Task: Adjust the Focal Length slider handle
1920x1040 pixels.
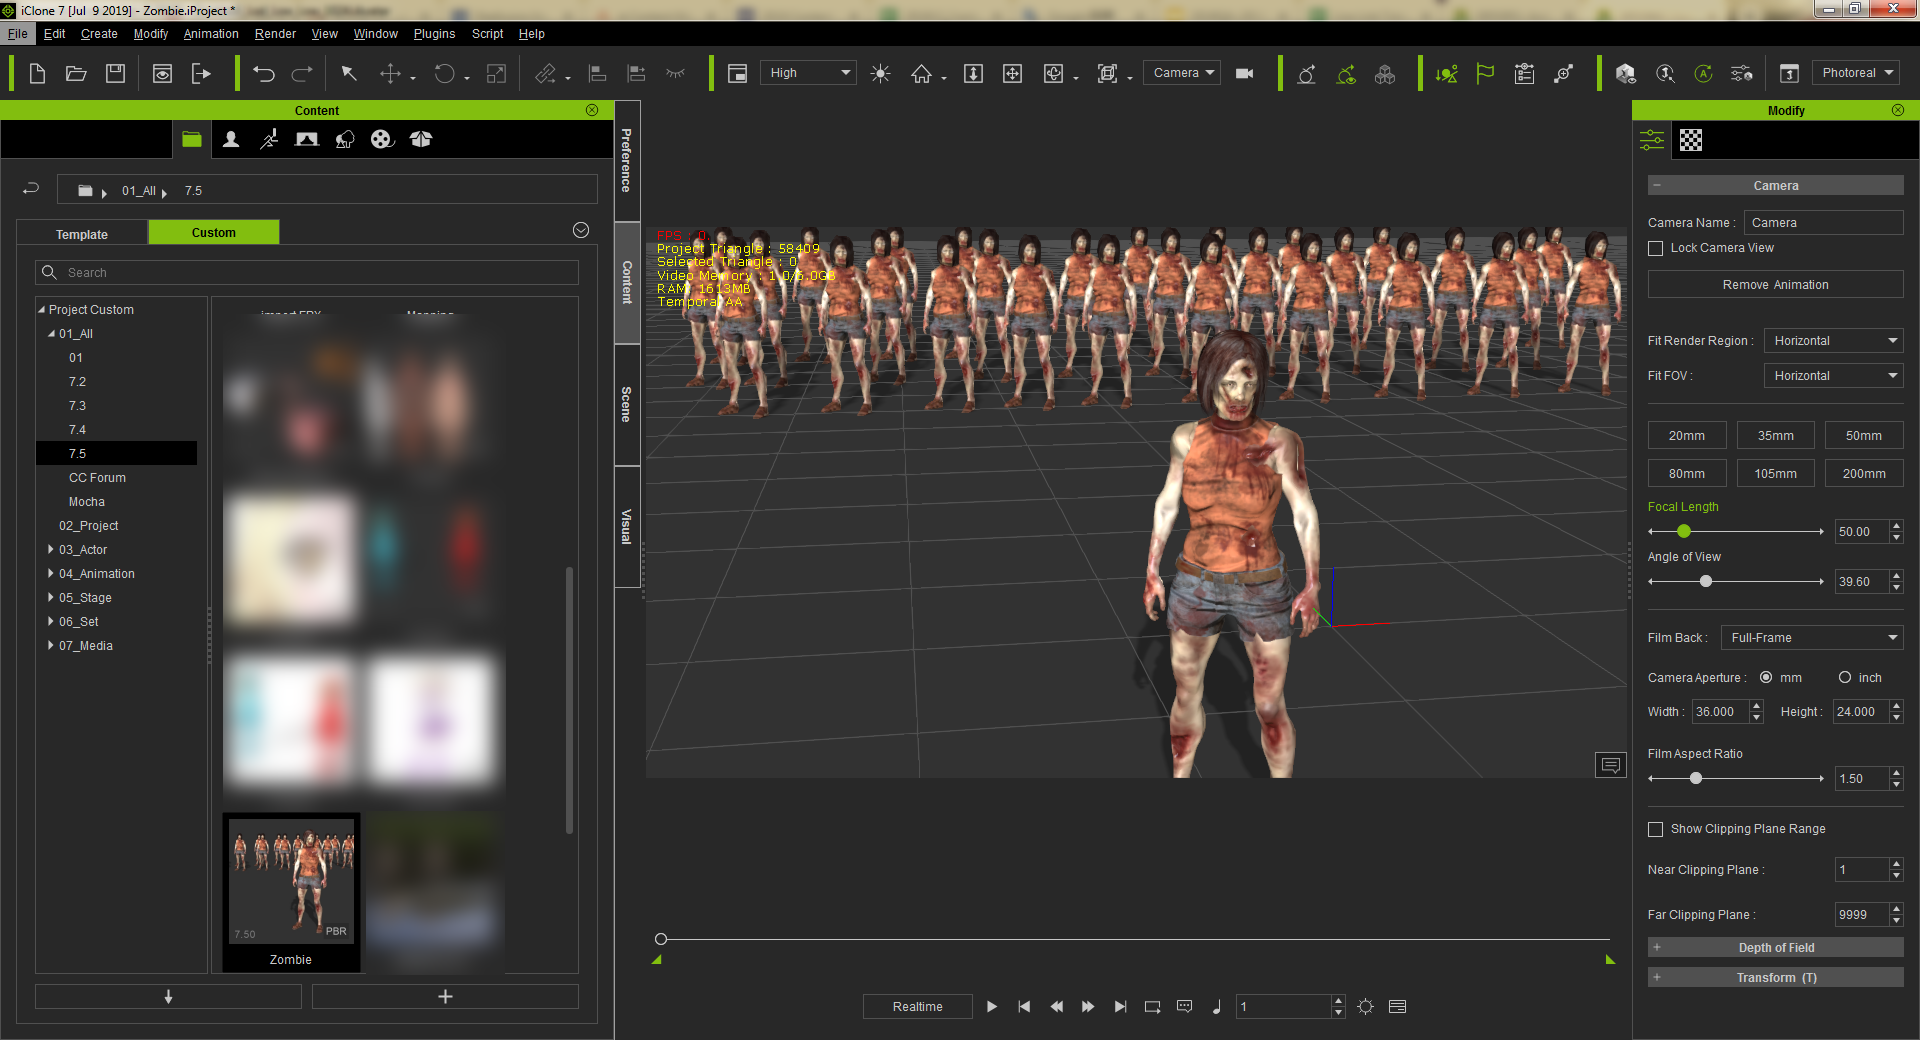Action: [x=1684, y=532]
